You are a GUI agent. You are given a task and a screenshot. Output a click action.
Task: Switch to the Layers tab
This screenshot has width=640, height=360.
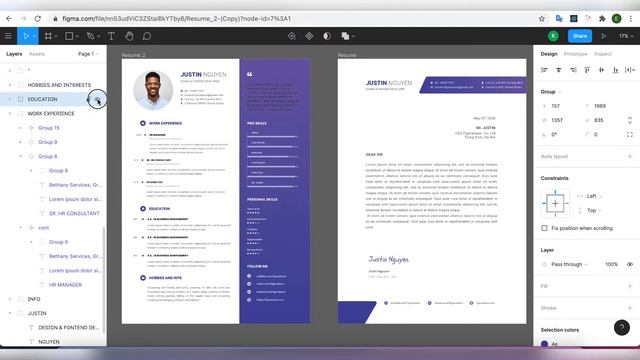tap(14, 54)
